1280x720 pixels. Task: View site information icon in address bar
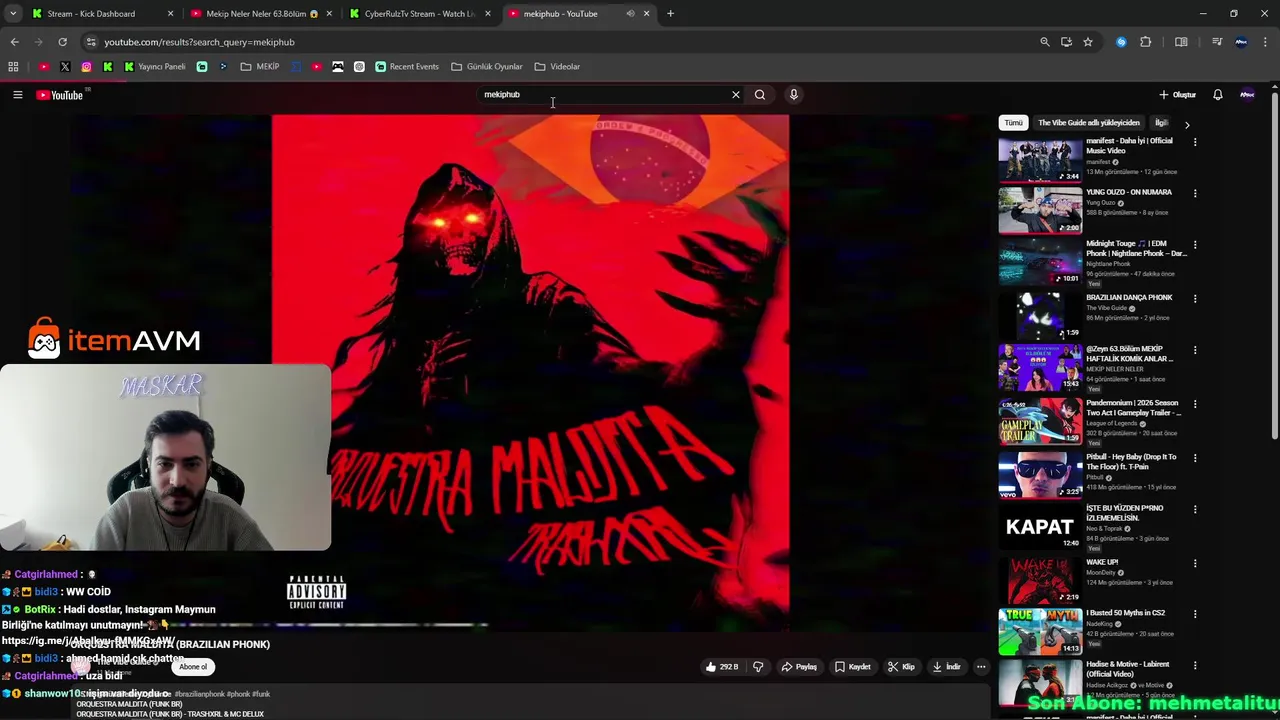[91, 42]
